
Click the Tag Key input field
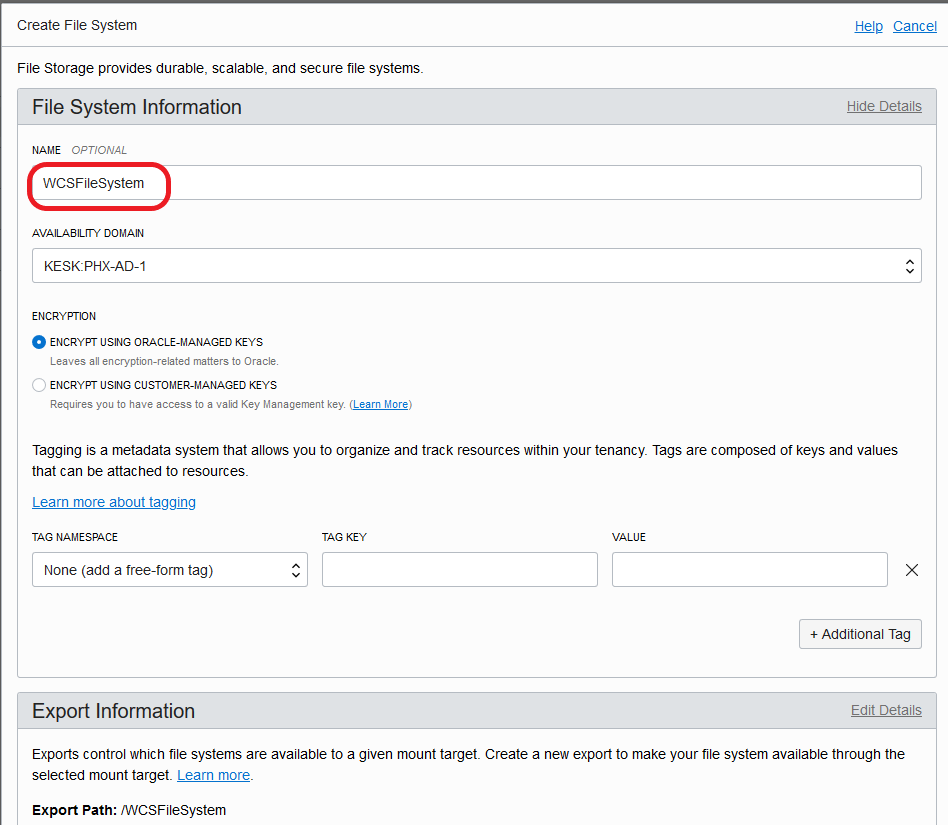point(459,569)
